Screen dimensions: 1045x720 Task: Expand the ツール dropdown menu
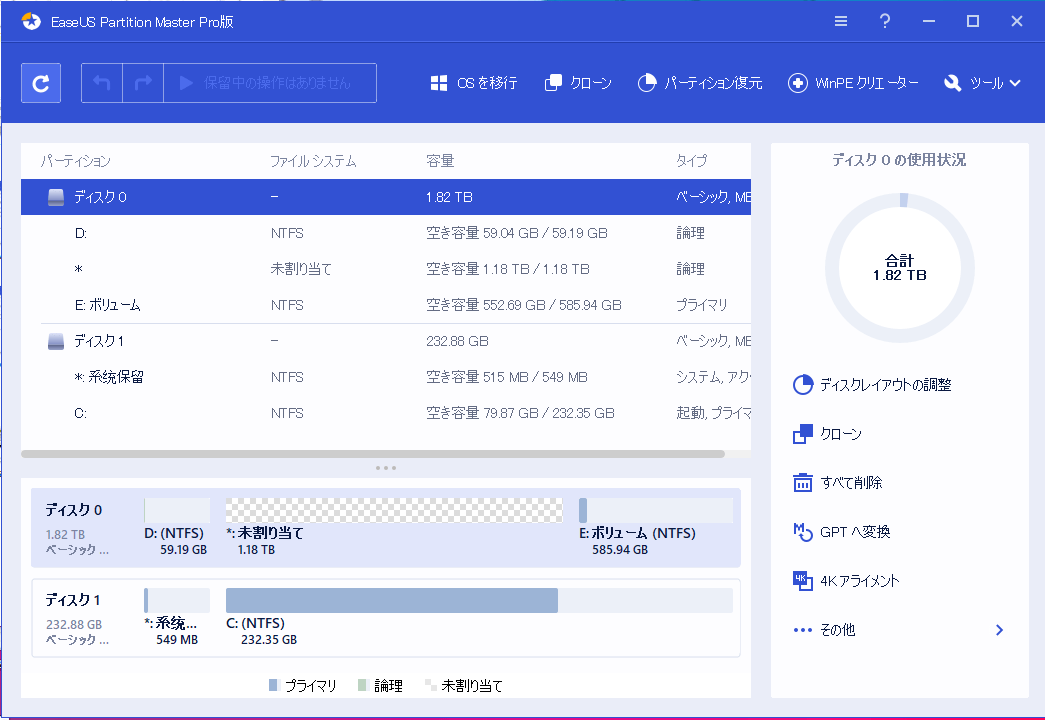pos(982,83)
